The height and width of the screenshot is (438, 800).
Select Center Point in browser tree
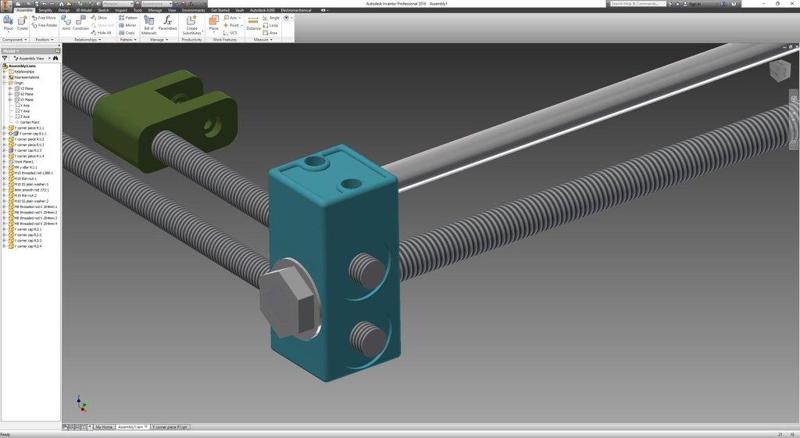click(x=29, y=122)
